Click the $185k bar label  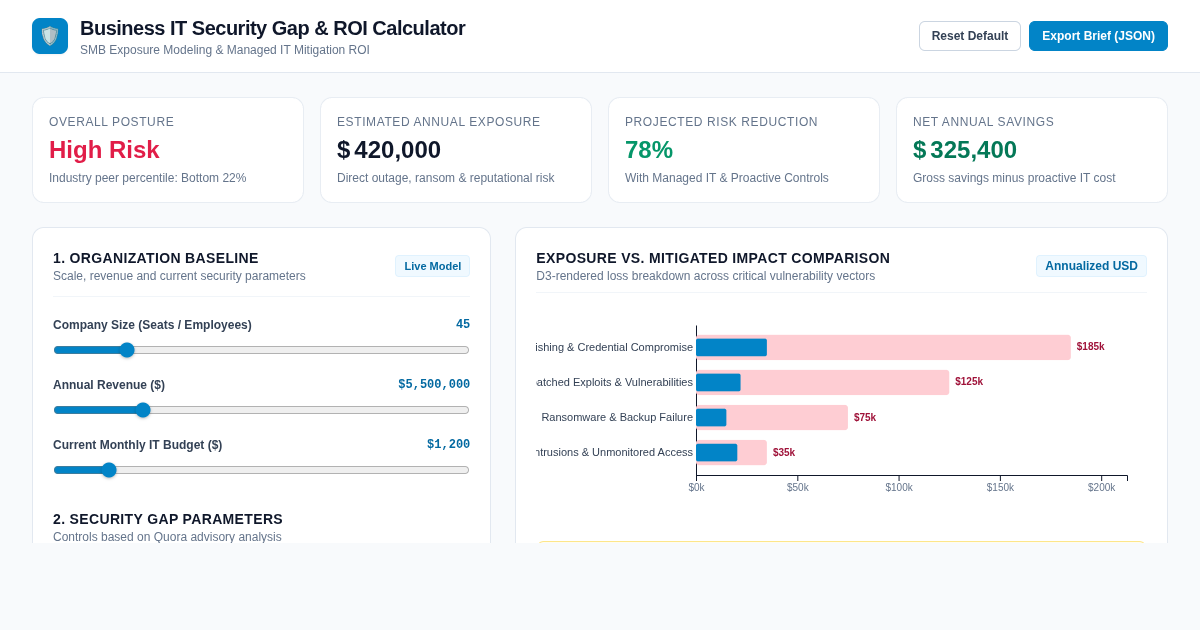[1091, 347]
